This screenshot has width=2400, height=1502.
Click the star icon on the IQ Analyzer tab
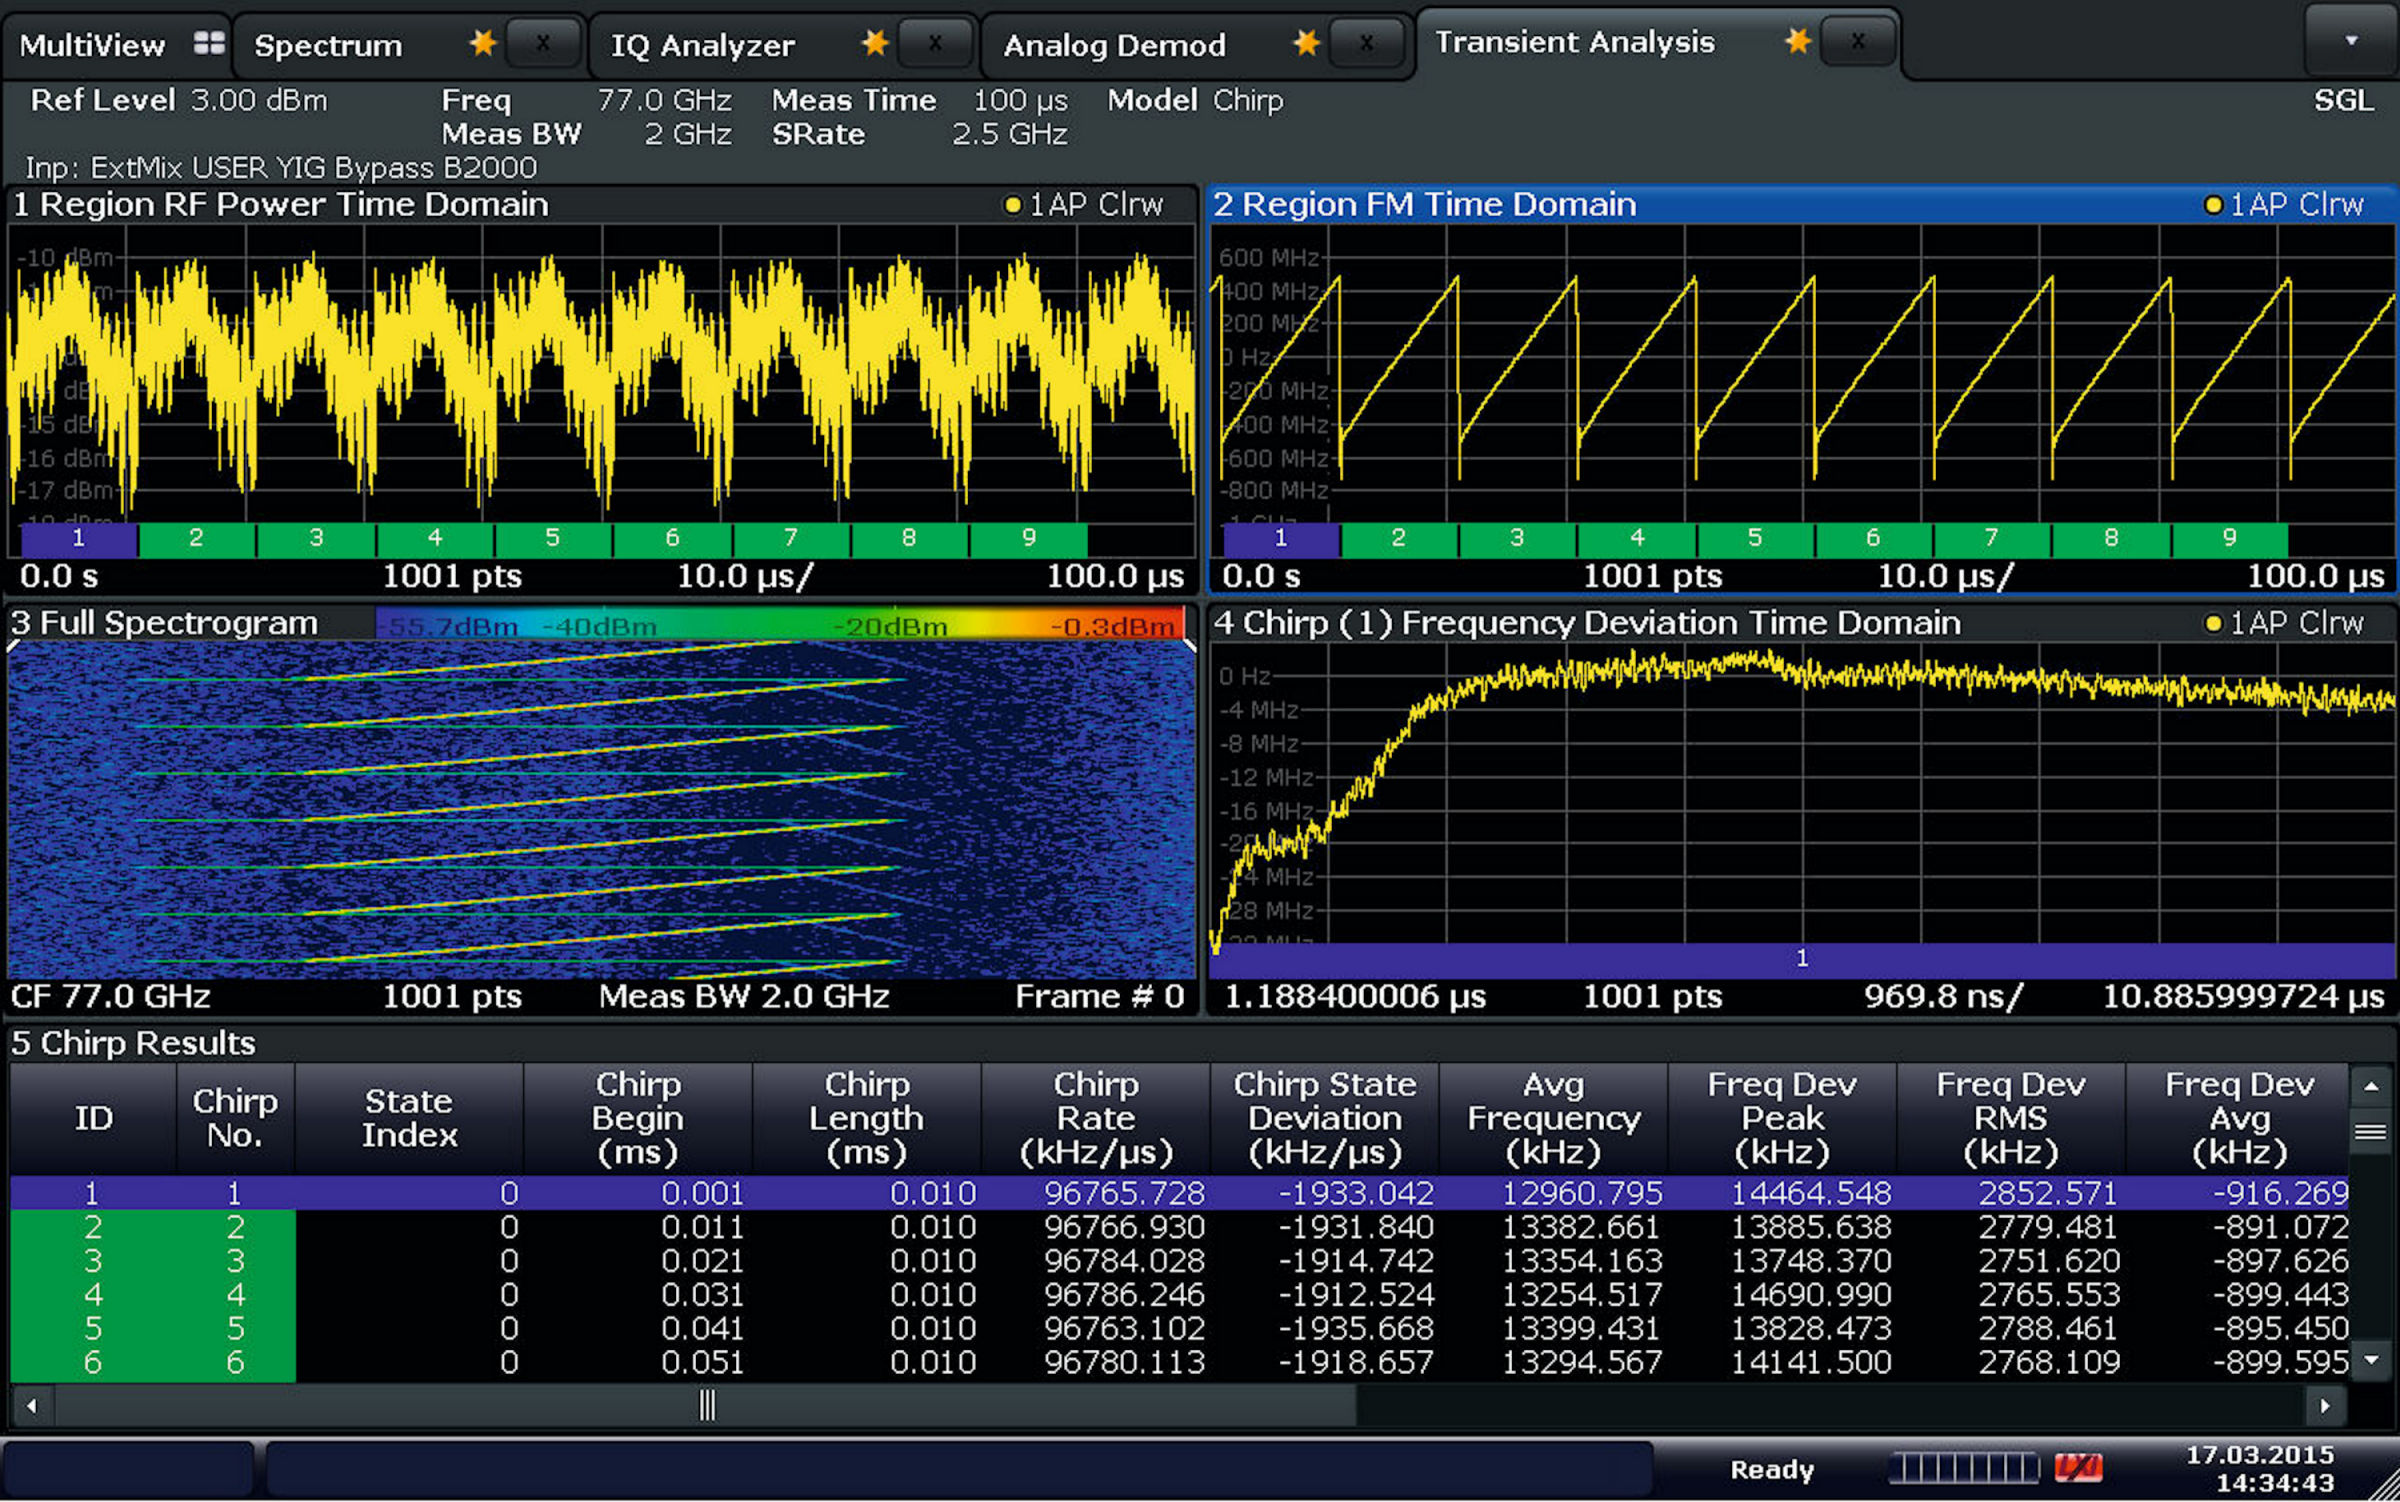(875, 42)
